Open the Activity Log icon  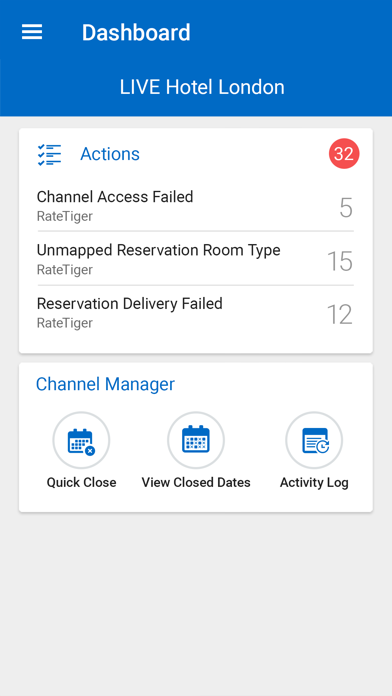pos(314,440)
